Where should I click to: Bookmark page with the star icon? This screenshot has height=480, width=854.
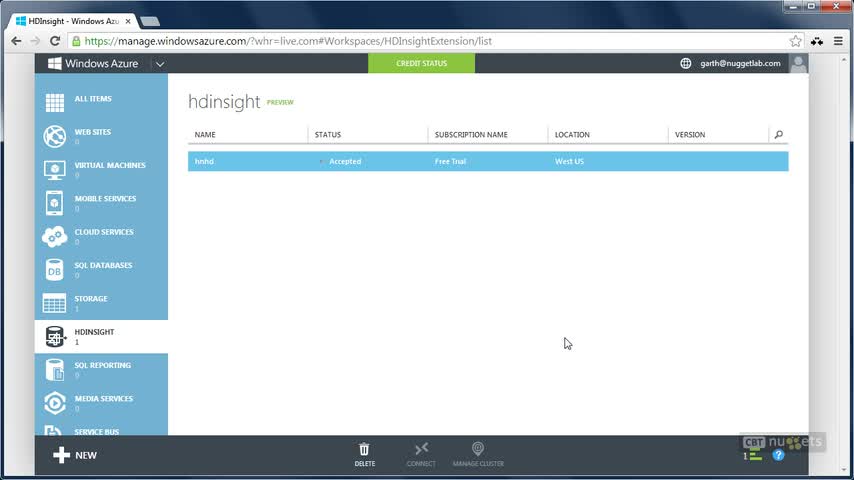[x=796, y=41]
